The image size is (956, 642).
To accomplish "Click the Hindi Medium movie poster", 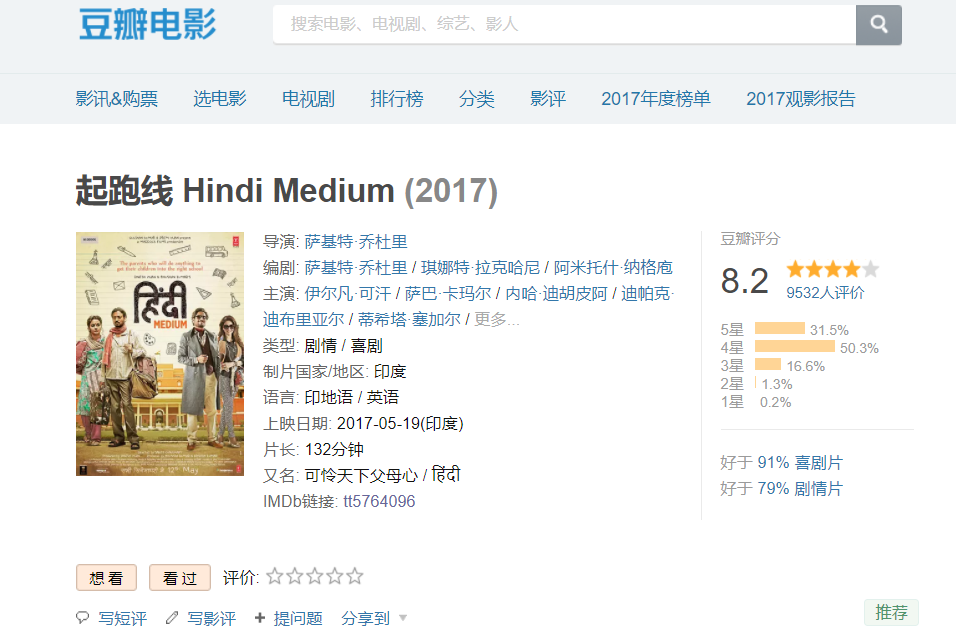I will click(x=160, y=354).
